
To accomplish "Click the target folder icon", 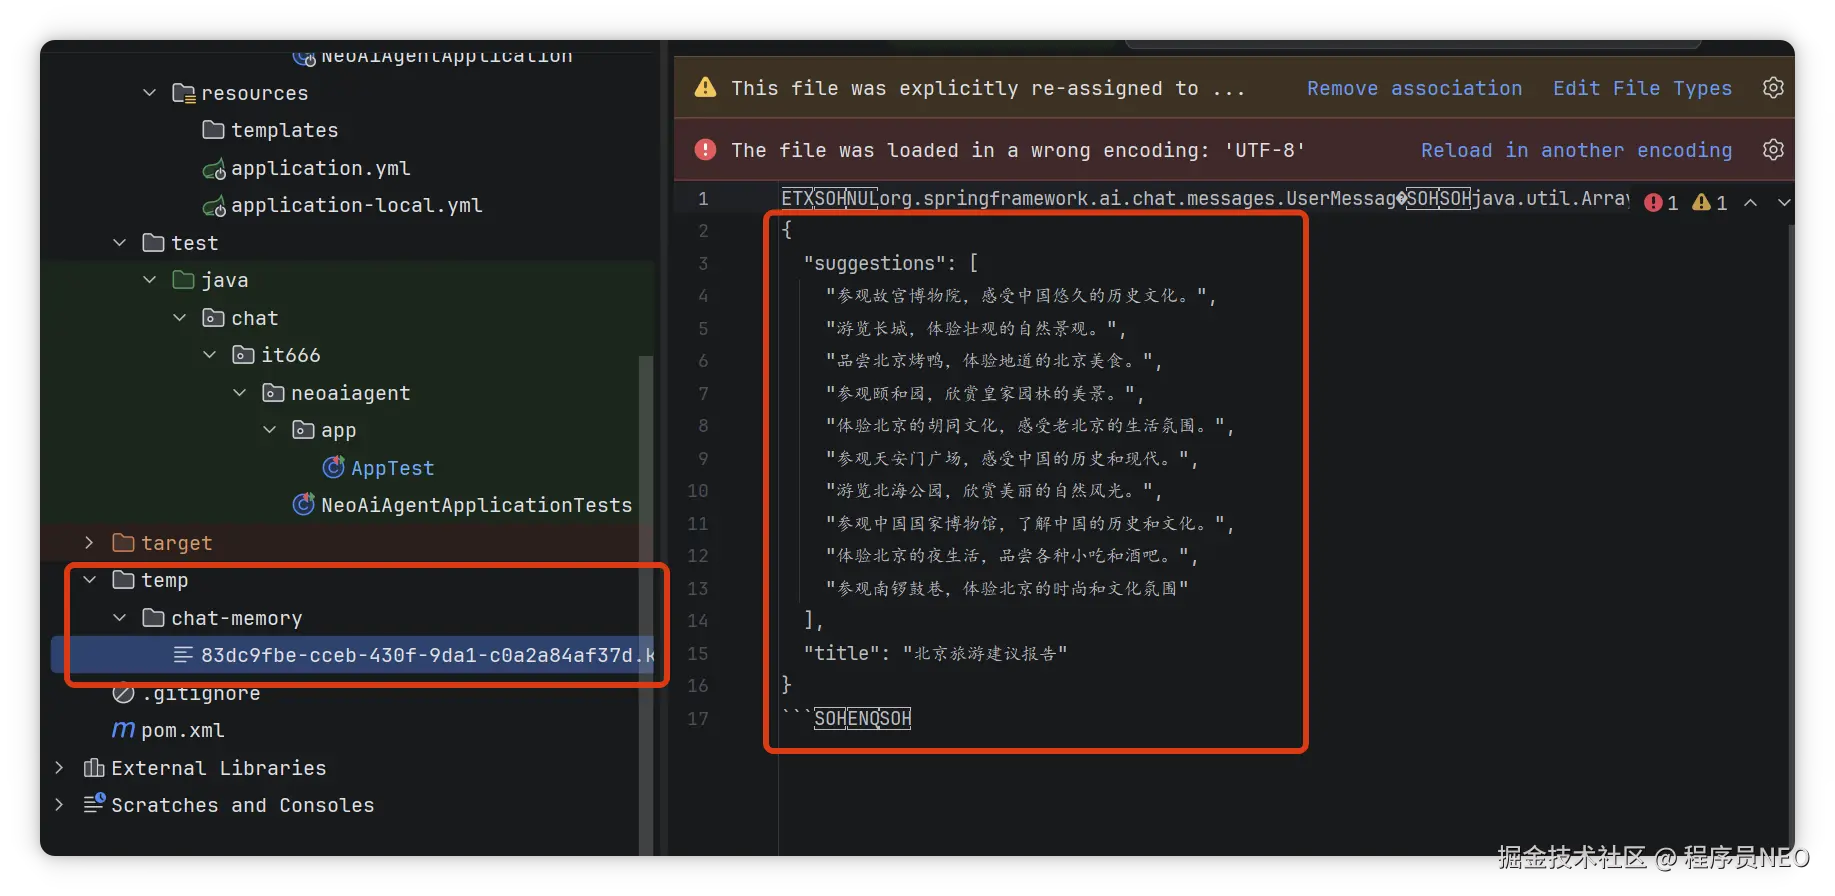I will click(123, 543).
